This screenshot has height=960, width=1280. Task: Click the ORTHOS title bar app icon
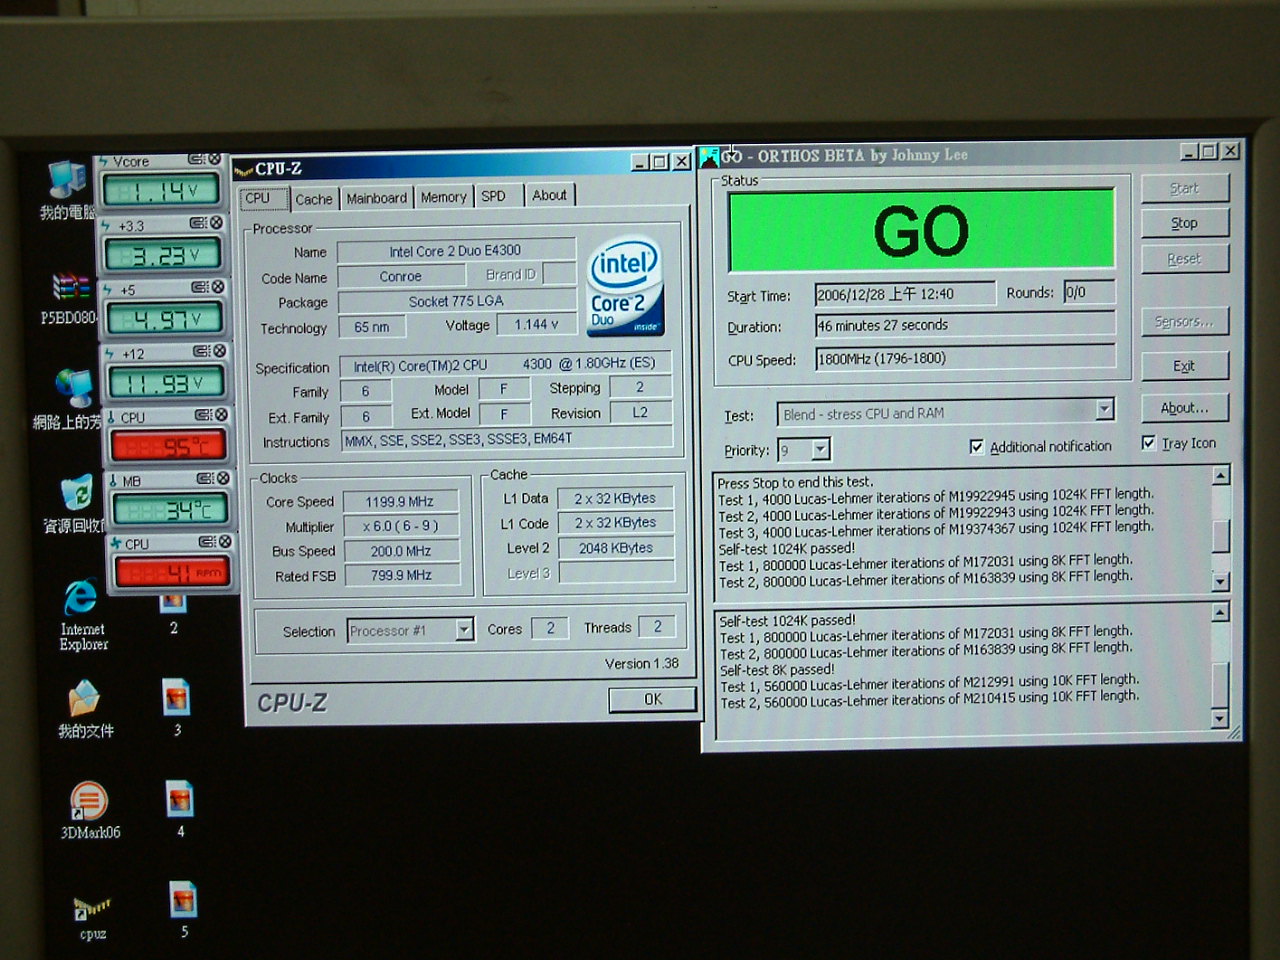pos(710,157)
